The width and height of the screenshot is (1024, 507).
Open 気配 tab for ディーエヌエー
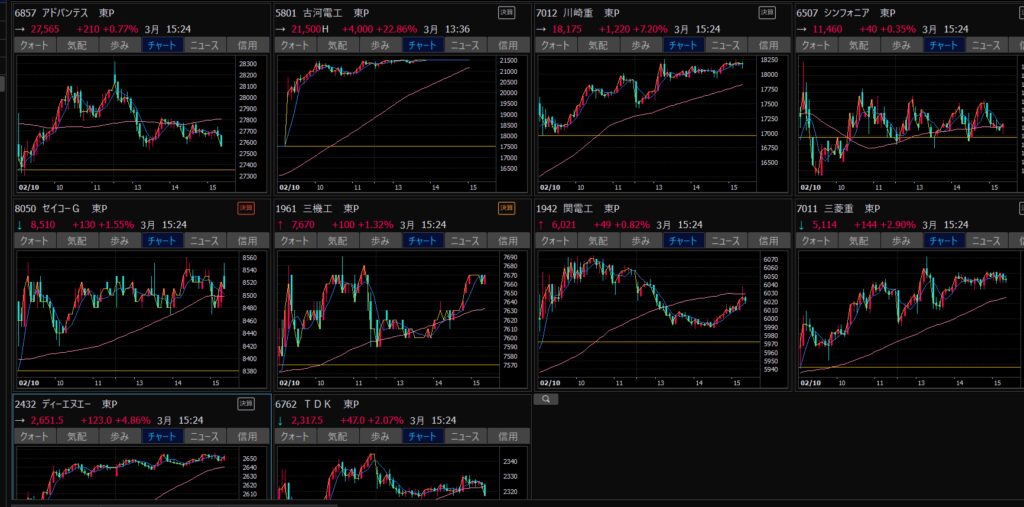coord(77,436)
